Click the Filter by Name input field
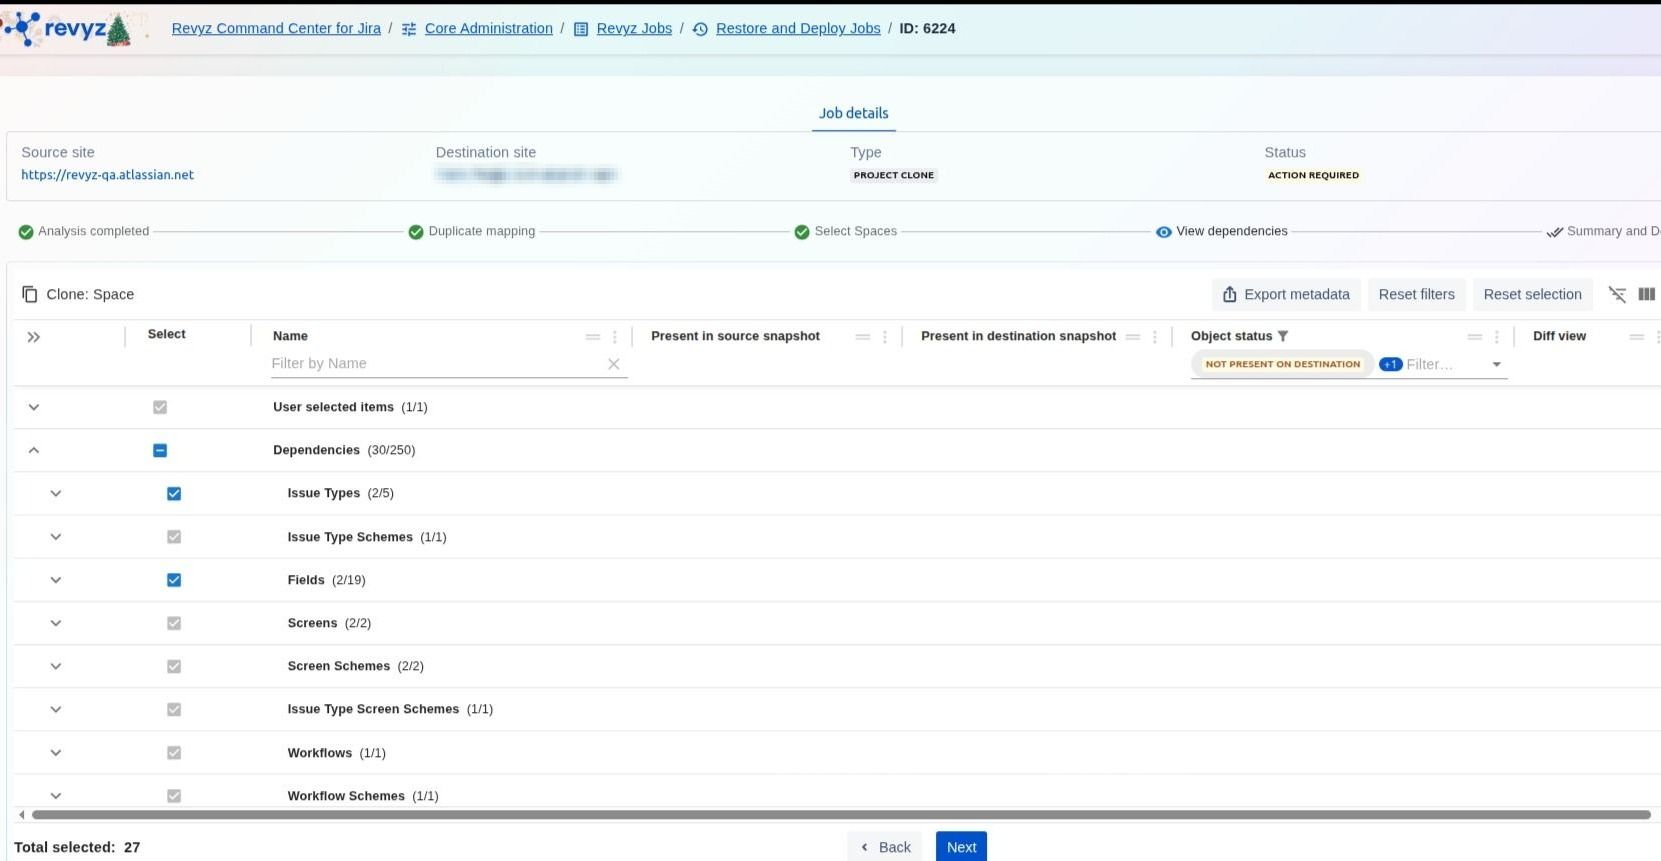Viewport: 1661px width, 861px height. tap(435, 364)
